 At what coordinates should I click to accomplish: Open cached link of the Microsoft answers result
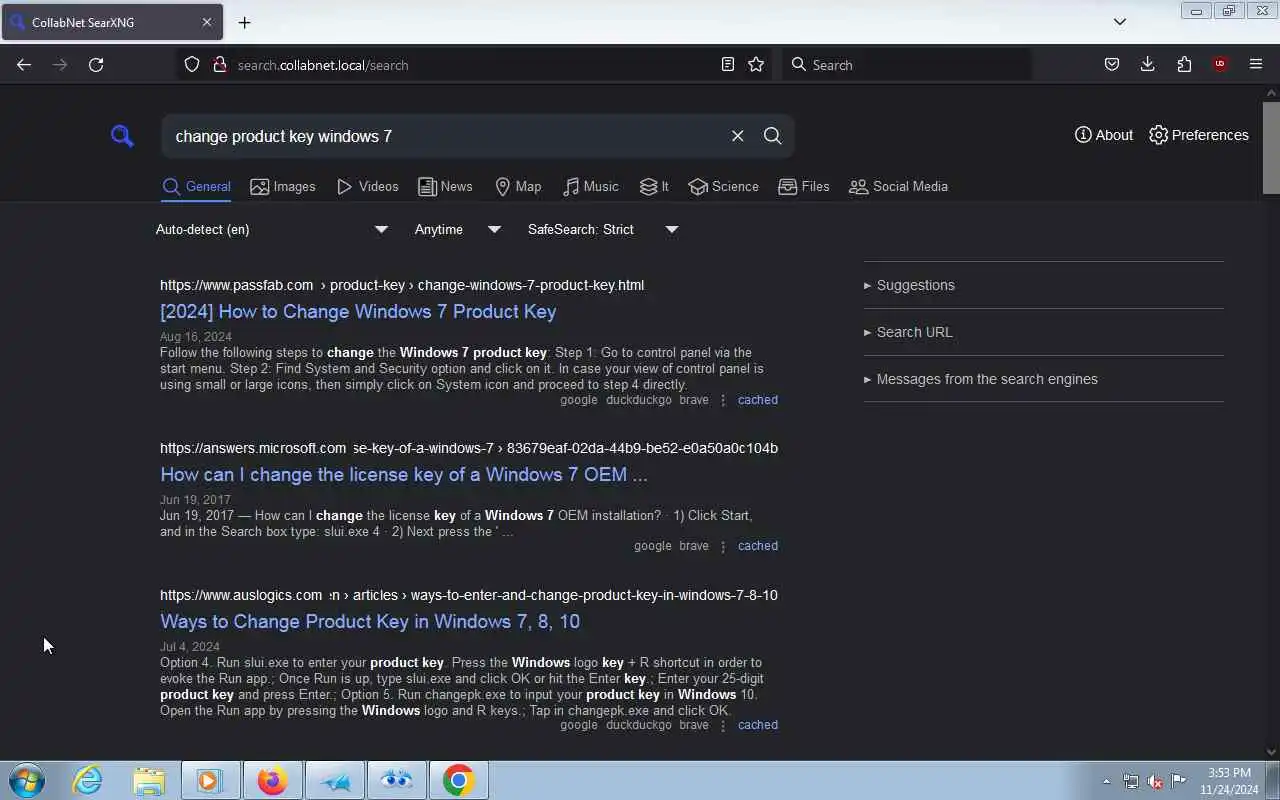(x=757, y=546)
